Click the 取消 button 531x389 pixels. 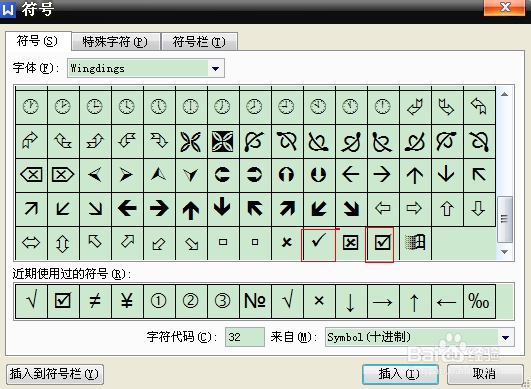click(485, 374)
